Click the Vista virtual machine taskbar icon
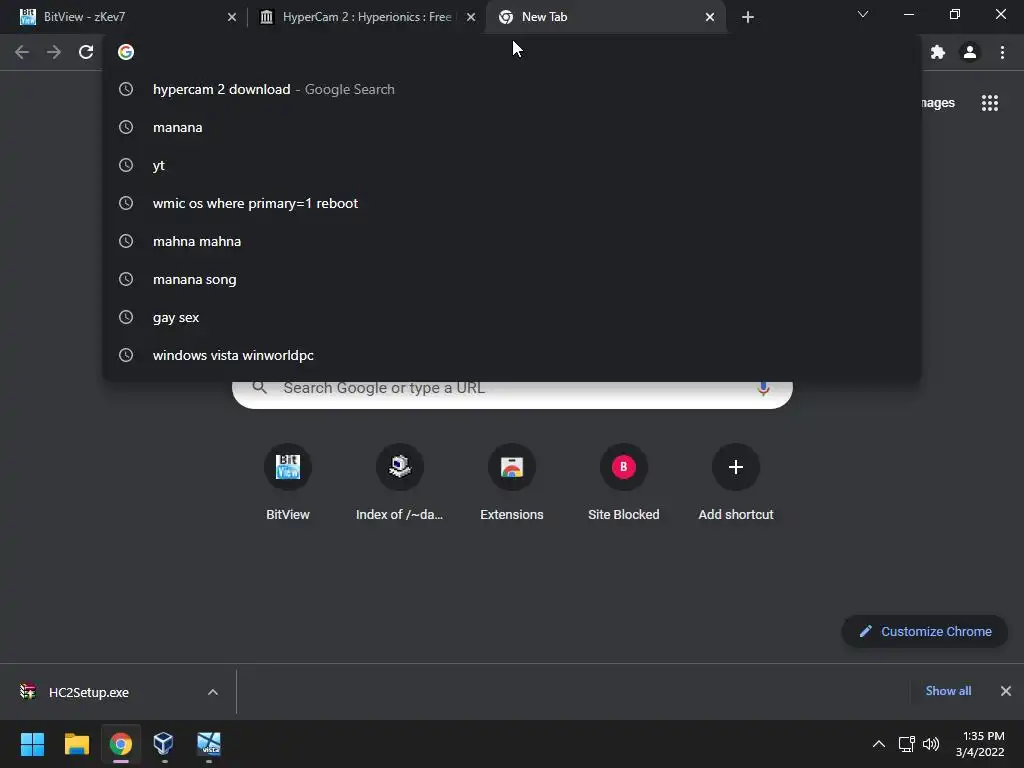This screenshot has width=1024, height=768. point(209,743)
